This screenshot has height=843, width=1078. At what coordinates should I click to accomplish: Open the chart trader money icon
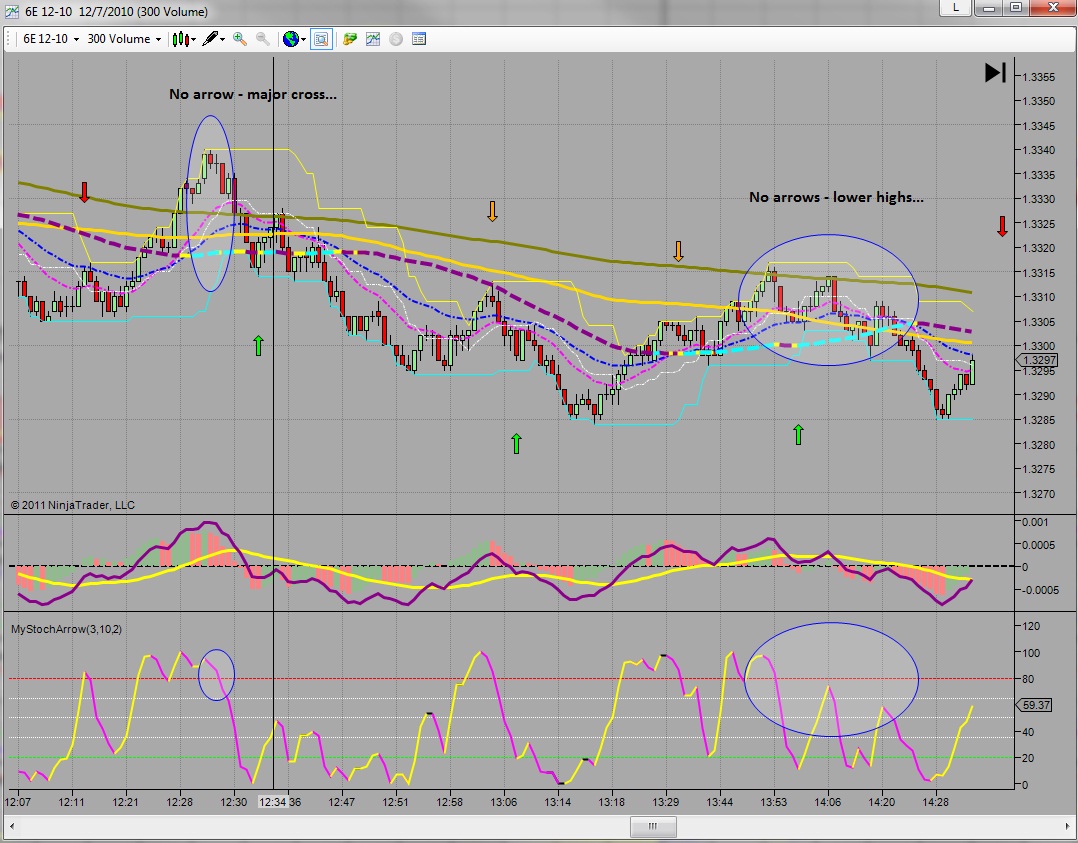(x=350, y=39)
